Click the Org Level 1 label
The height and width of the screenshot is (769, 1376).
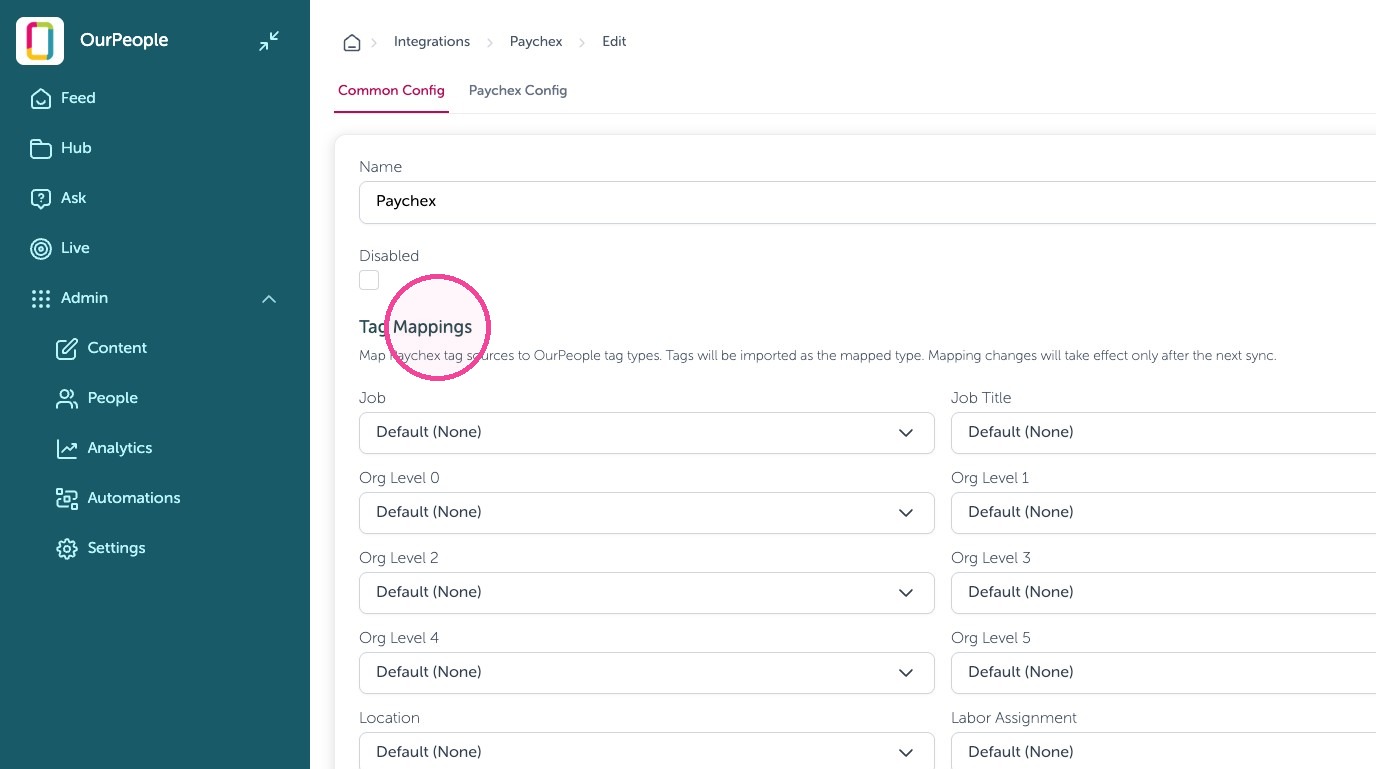990,478
